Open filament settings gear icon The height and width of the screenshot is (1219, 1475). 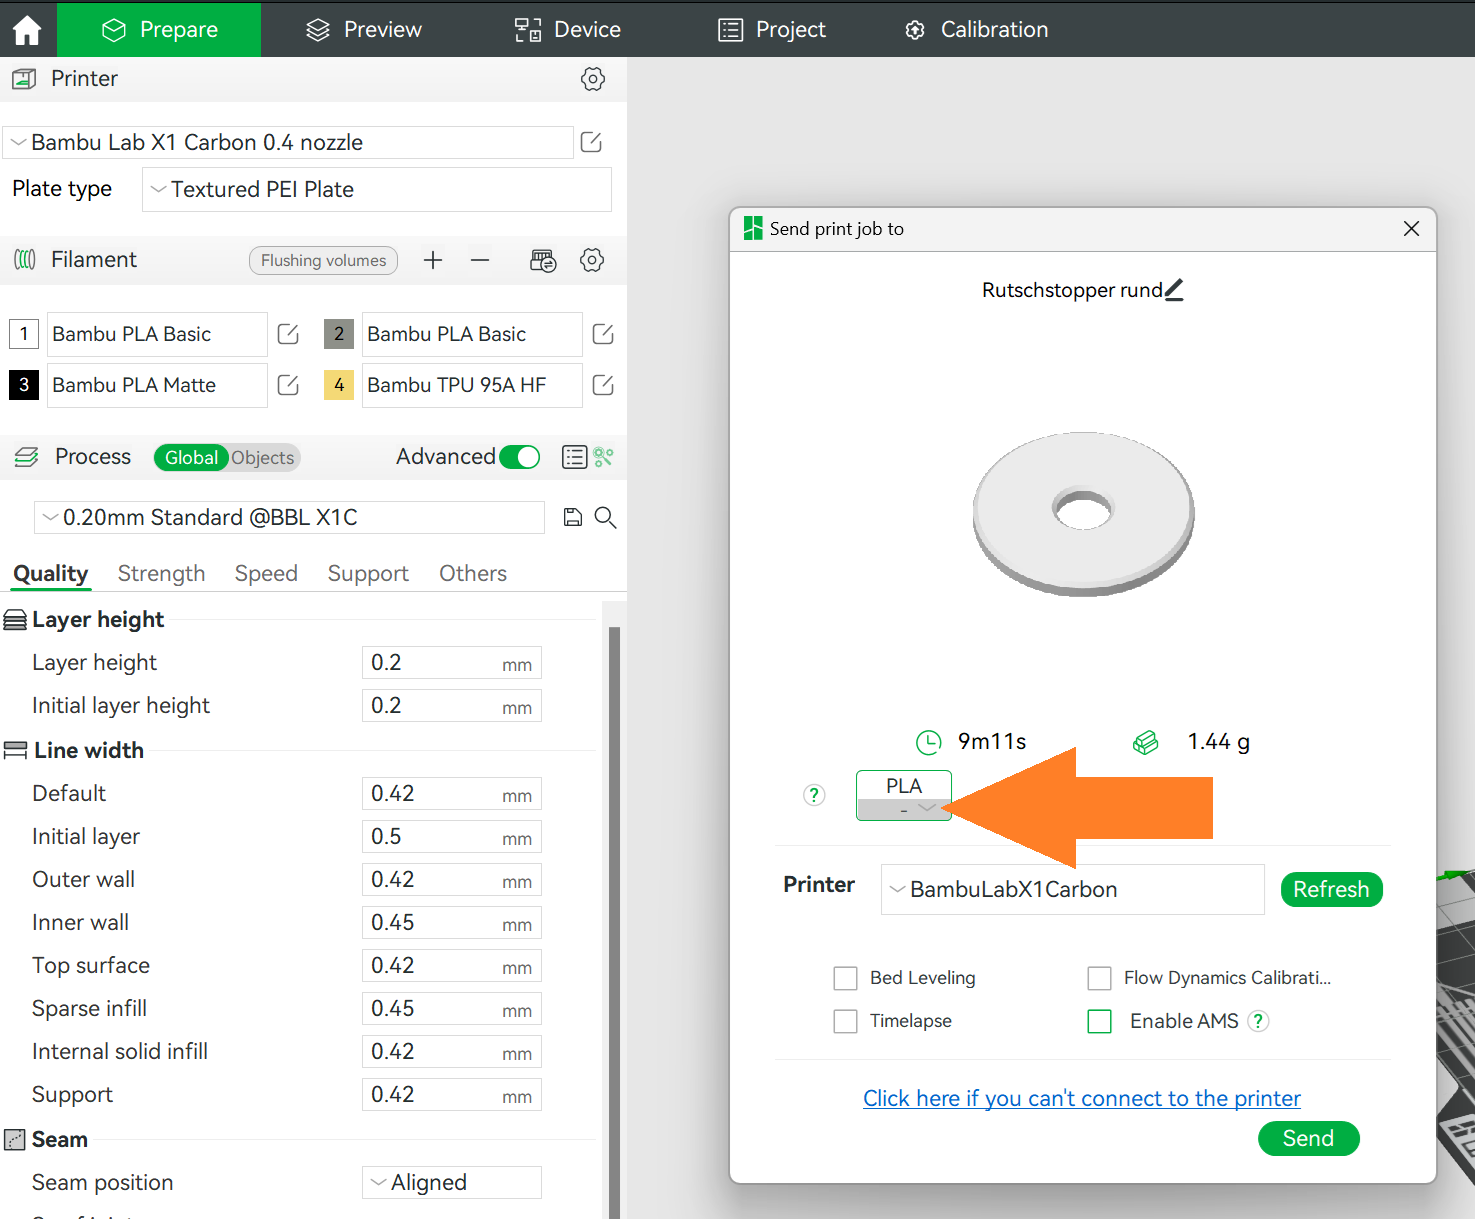pyautogui.click(x=592, y=260)
